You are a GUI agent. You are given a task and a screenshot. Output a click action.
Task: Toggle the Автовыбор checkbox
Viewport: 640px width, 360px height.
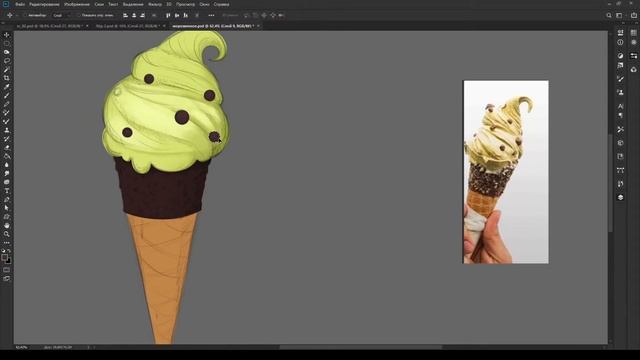(x=25, y=16)
